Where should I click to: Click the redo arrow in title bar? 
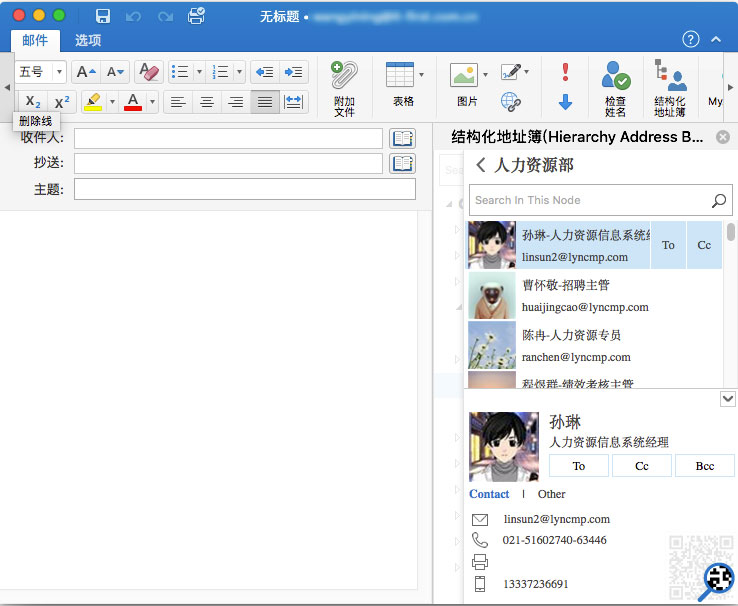pos(165,16)
